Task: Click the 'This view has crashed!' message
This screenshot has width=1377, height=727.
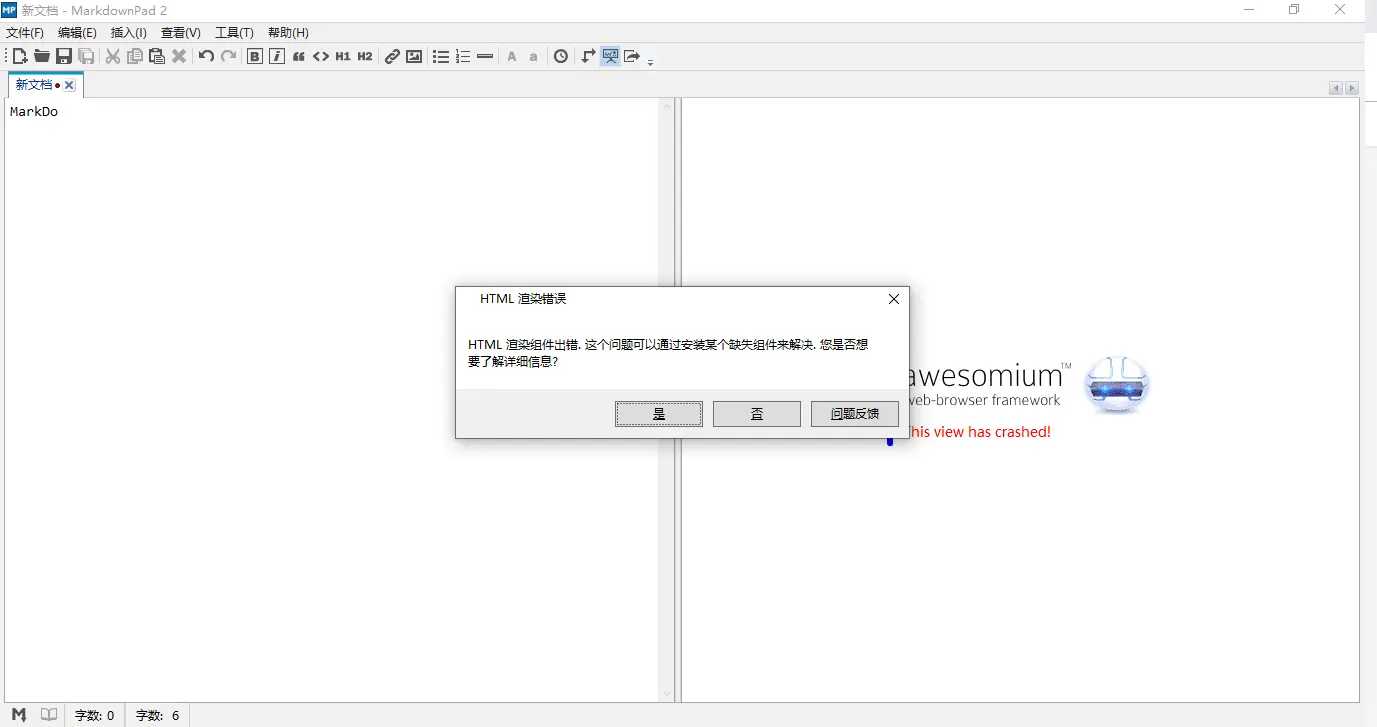Action: (x=977, y=432)
